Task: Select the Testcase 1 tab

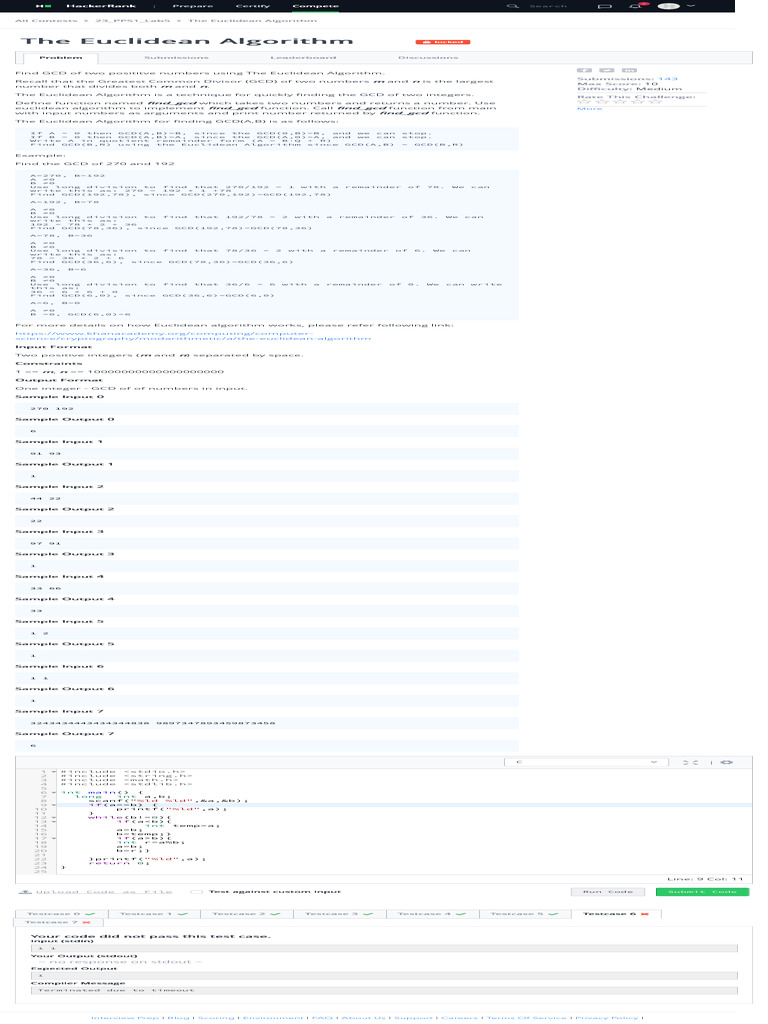Action: (154, 914)
